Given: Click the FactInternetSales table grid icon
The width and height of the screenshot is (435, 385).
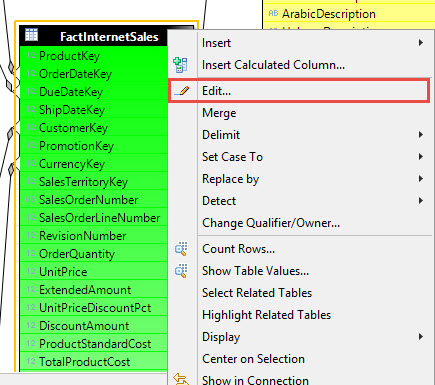Looking at the screenshot, I should (x=31, y=34).
